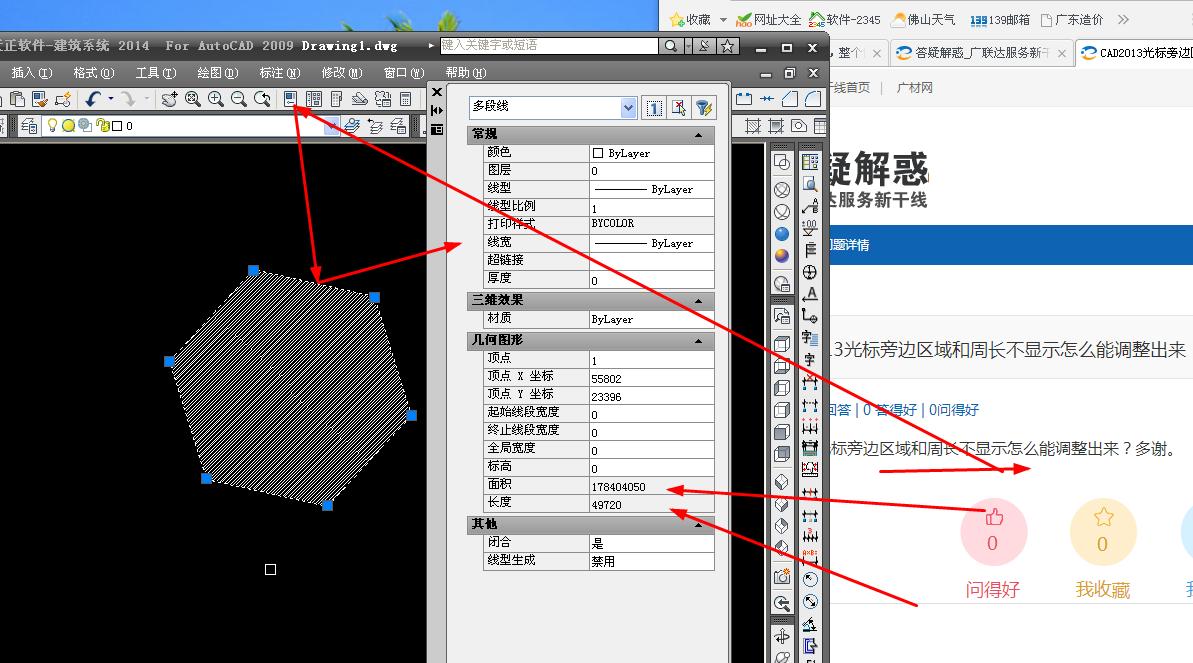
Task: Toggle auto-hide on Properties palette
Action: pyautogui.click(x=437, y=110)
